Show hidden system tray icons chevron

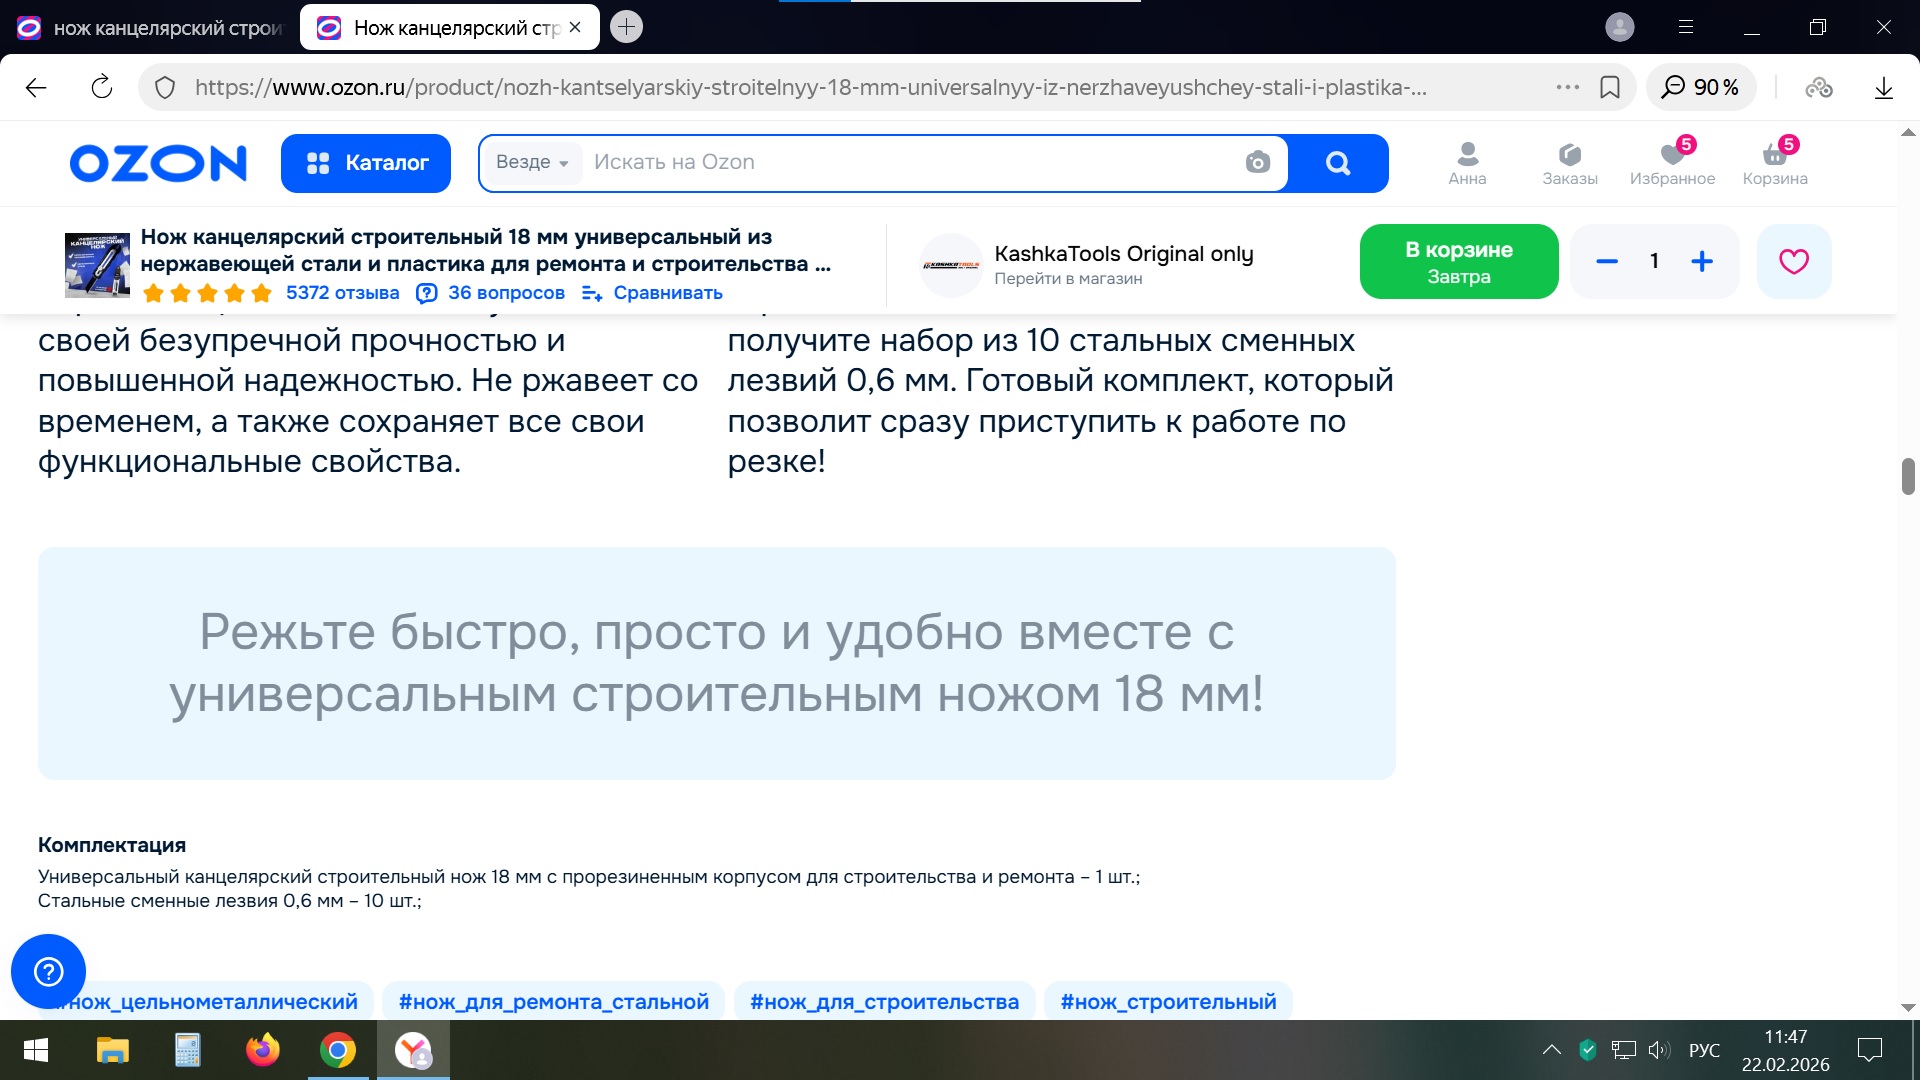coord(1551,1050)
